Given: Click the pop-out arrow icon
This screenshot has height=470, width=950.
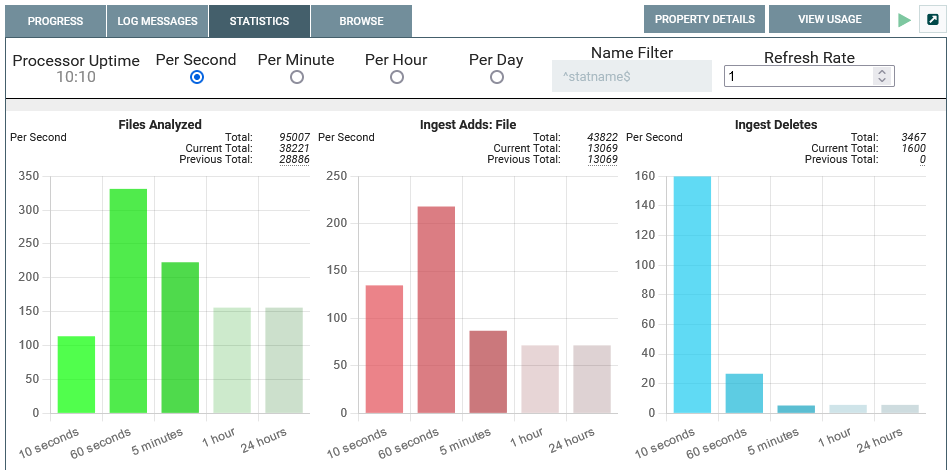Looking at the screenshot, I should point(933,20).
